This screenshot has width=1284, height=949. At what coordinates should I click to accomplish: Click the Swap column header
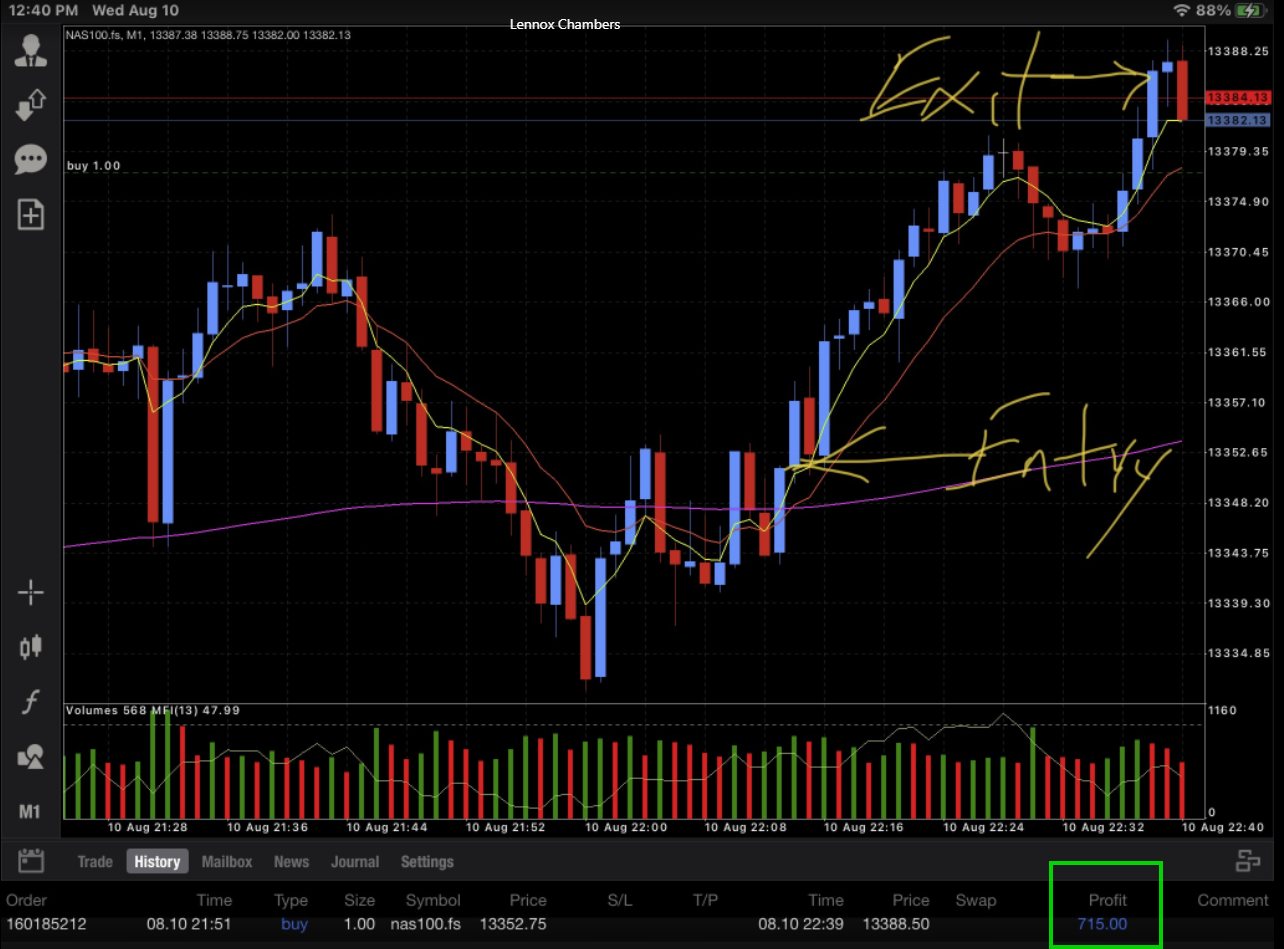975,900
